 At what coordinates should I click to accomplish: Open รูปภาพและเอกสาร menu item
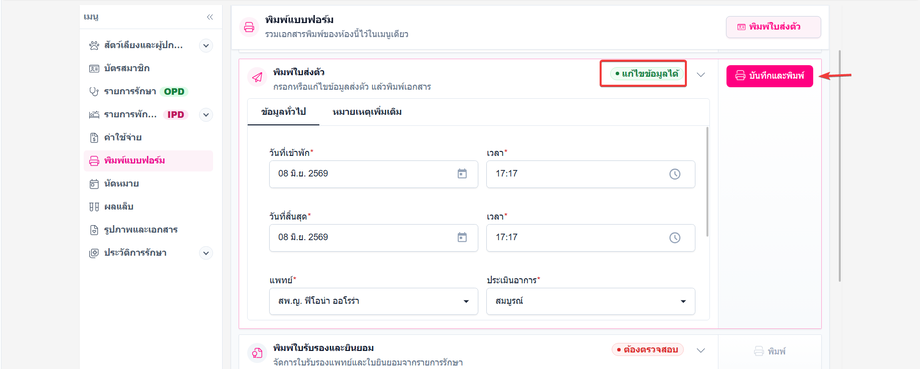(x=148, y=230)
